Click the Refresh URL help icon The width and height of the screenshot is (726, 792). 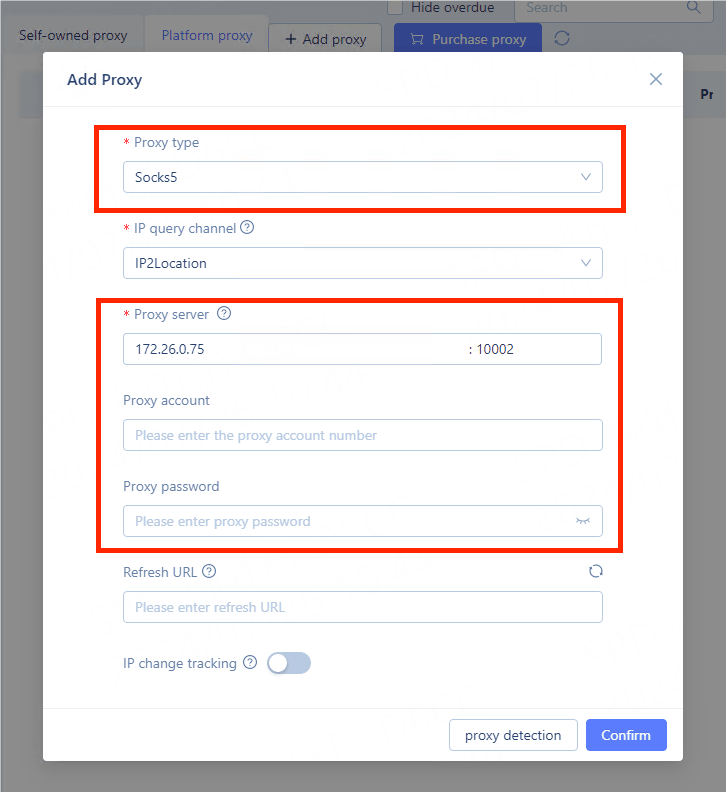tap(209, 572)
